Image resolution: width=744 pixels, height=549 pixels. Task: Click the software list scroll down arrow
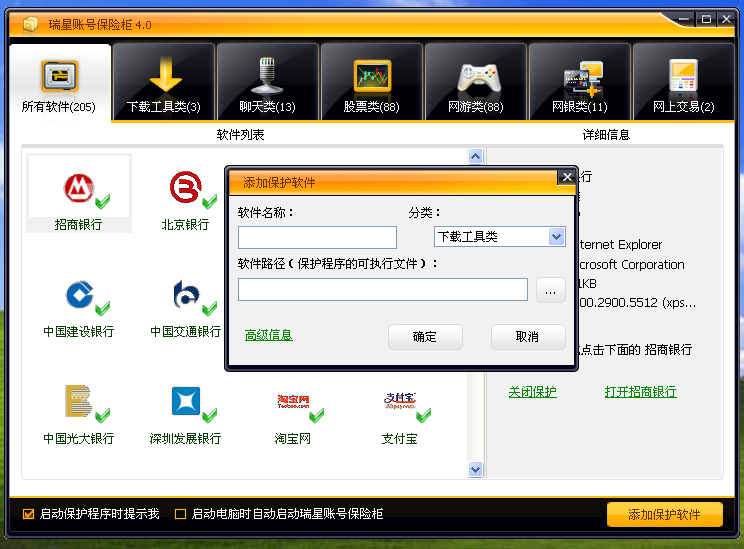(475, 469)
